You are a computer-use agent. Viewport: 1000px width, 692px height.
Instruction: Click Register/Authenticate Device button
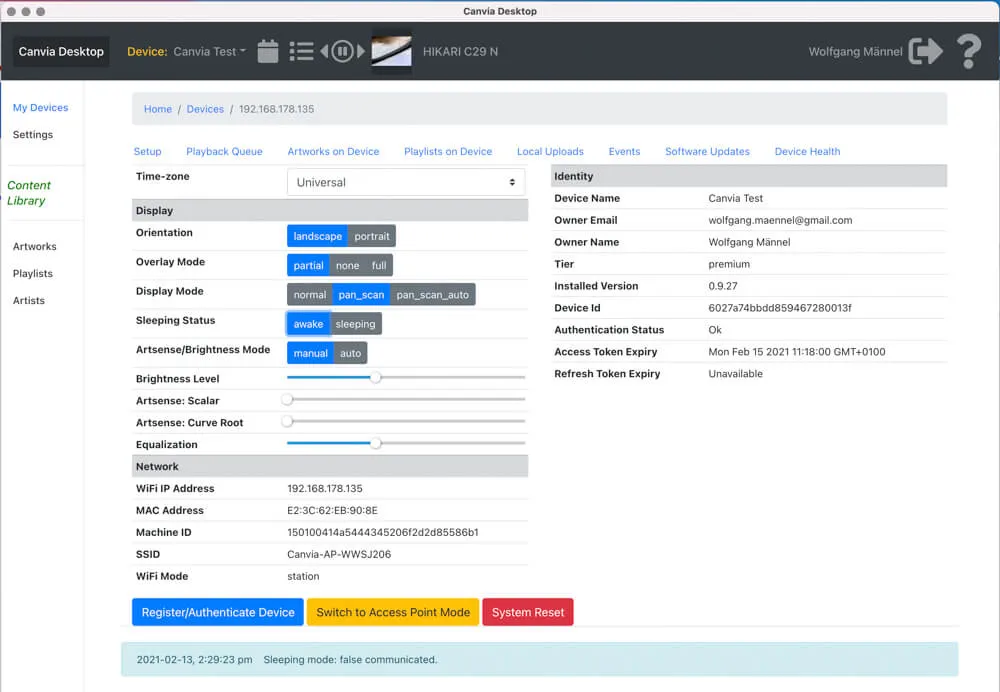point(218,612)
